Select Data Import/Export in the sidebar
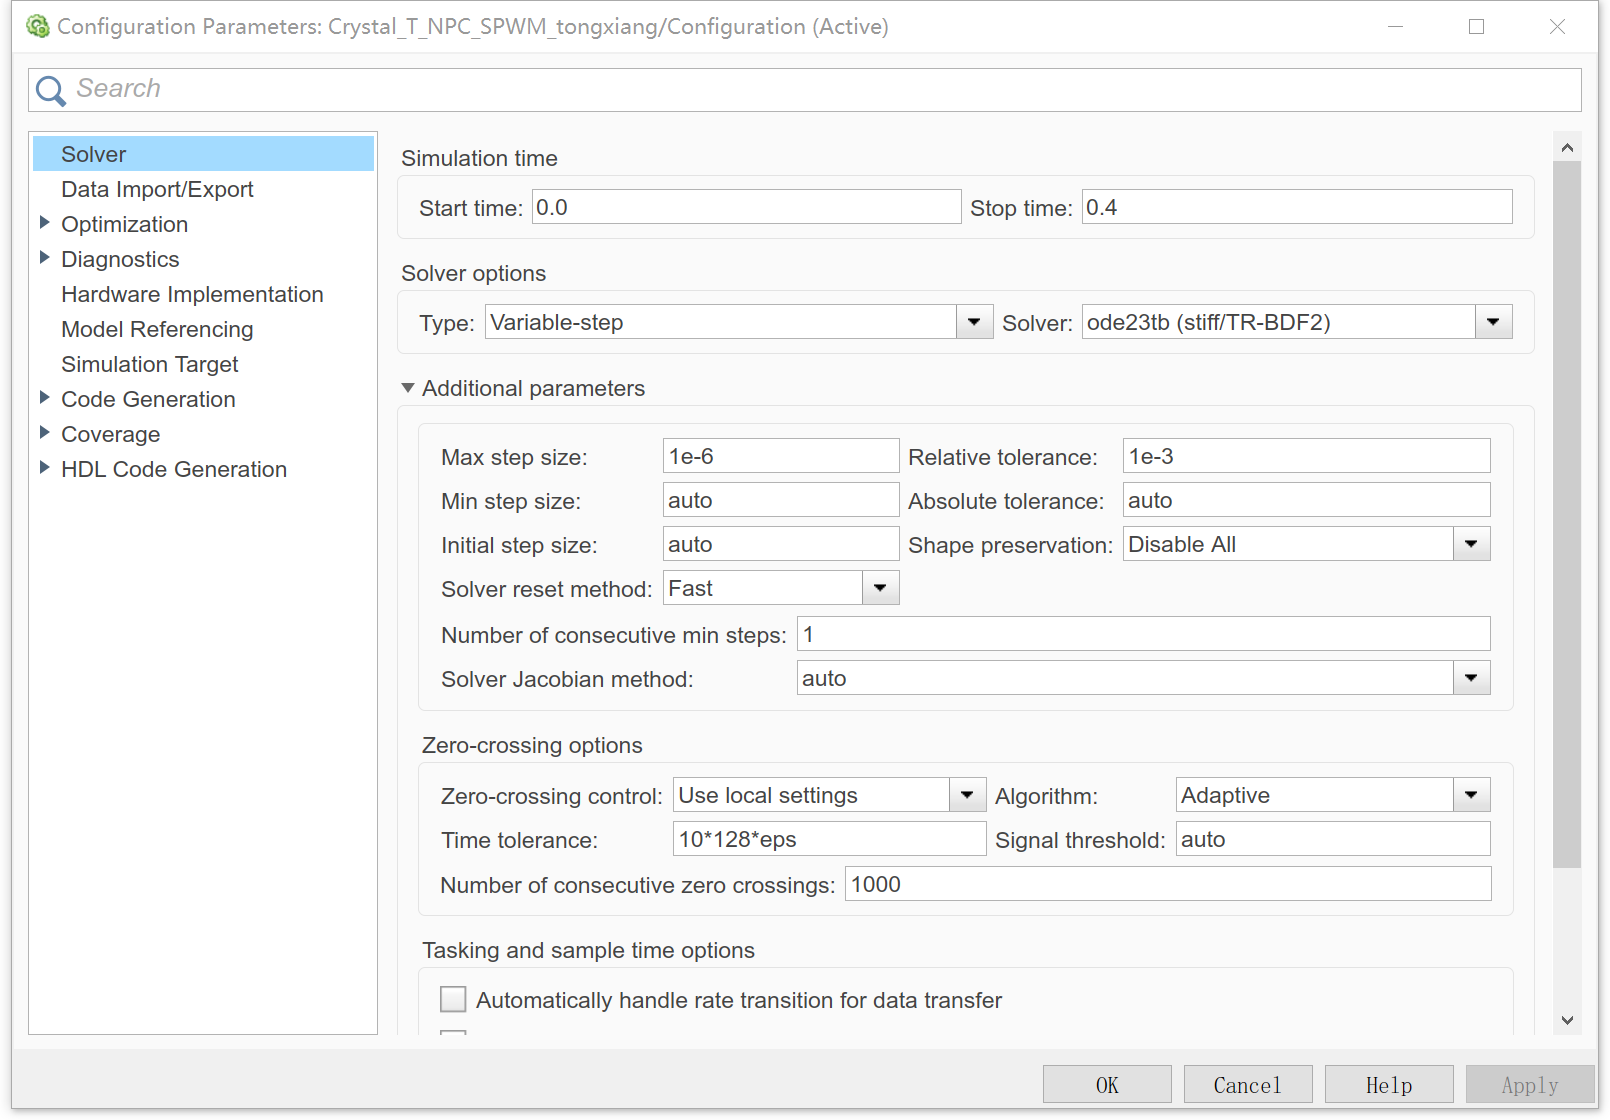The image size is (1610, 1120). point(157,188)
